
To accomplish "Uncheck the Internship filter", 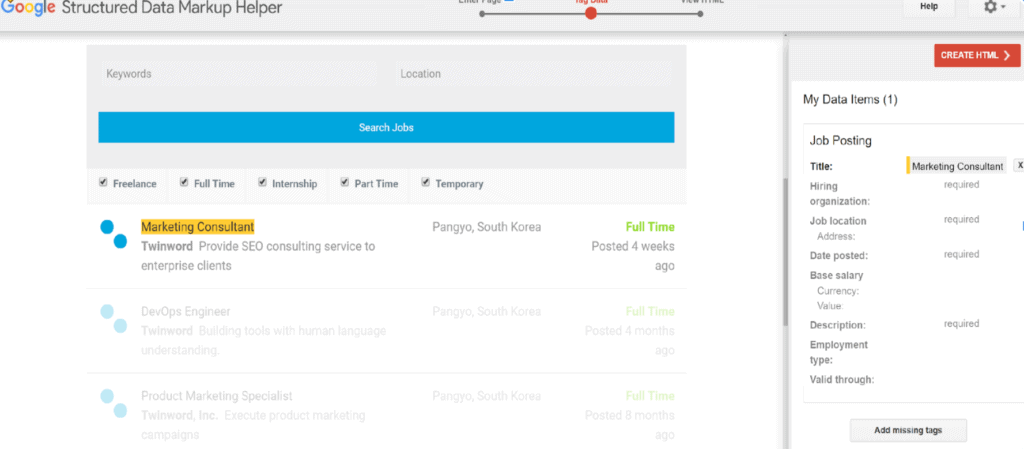I will 263,183.
